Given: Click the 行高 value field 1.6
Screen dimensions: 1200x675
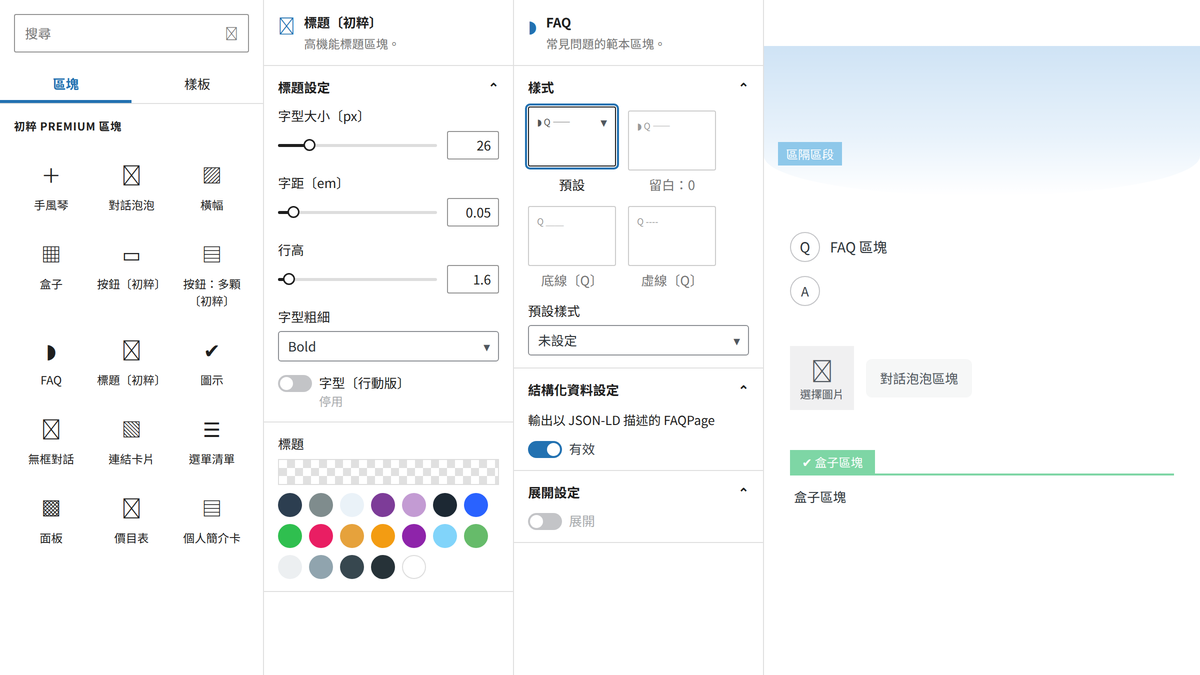Looking at the screenshot, I should [x=473, y=280].
